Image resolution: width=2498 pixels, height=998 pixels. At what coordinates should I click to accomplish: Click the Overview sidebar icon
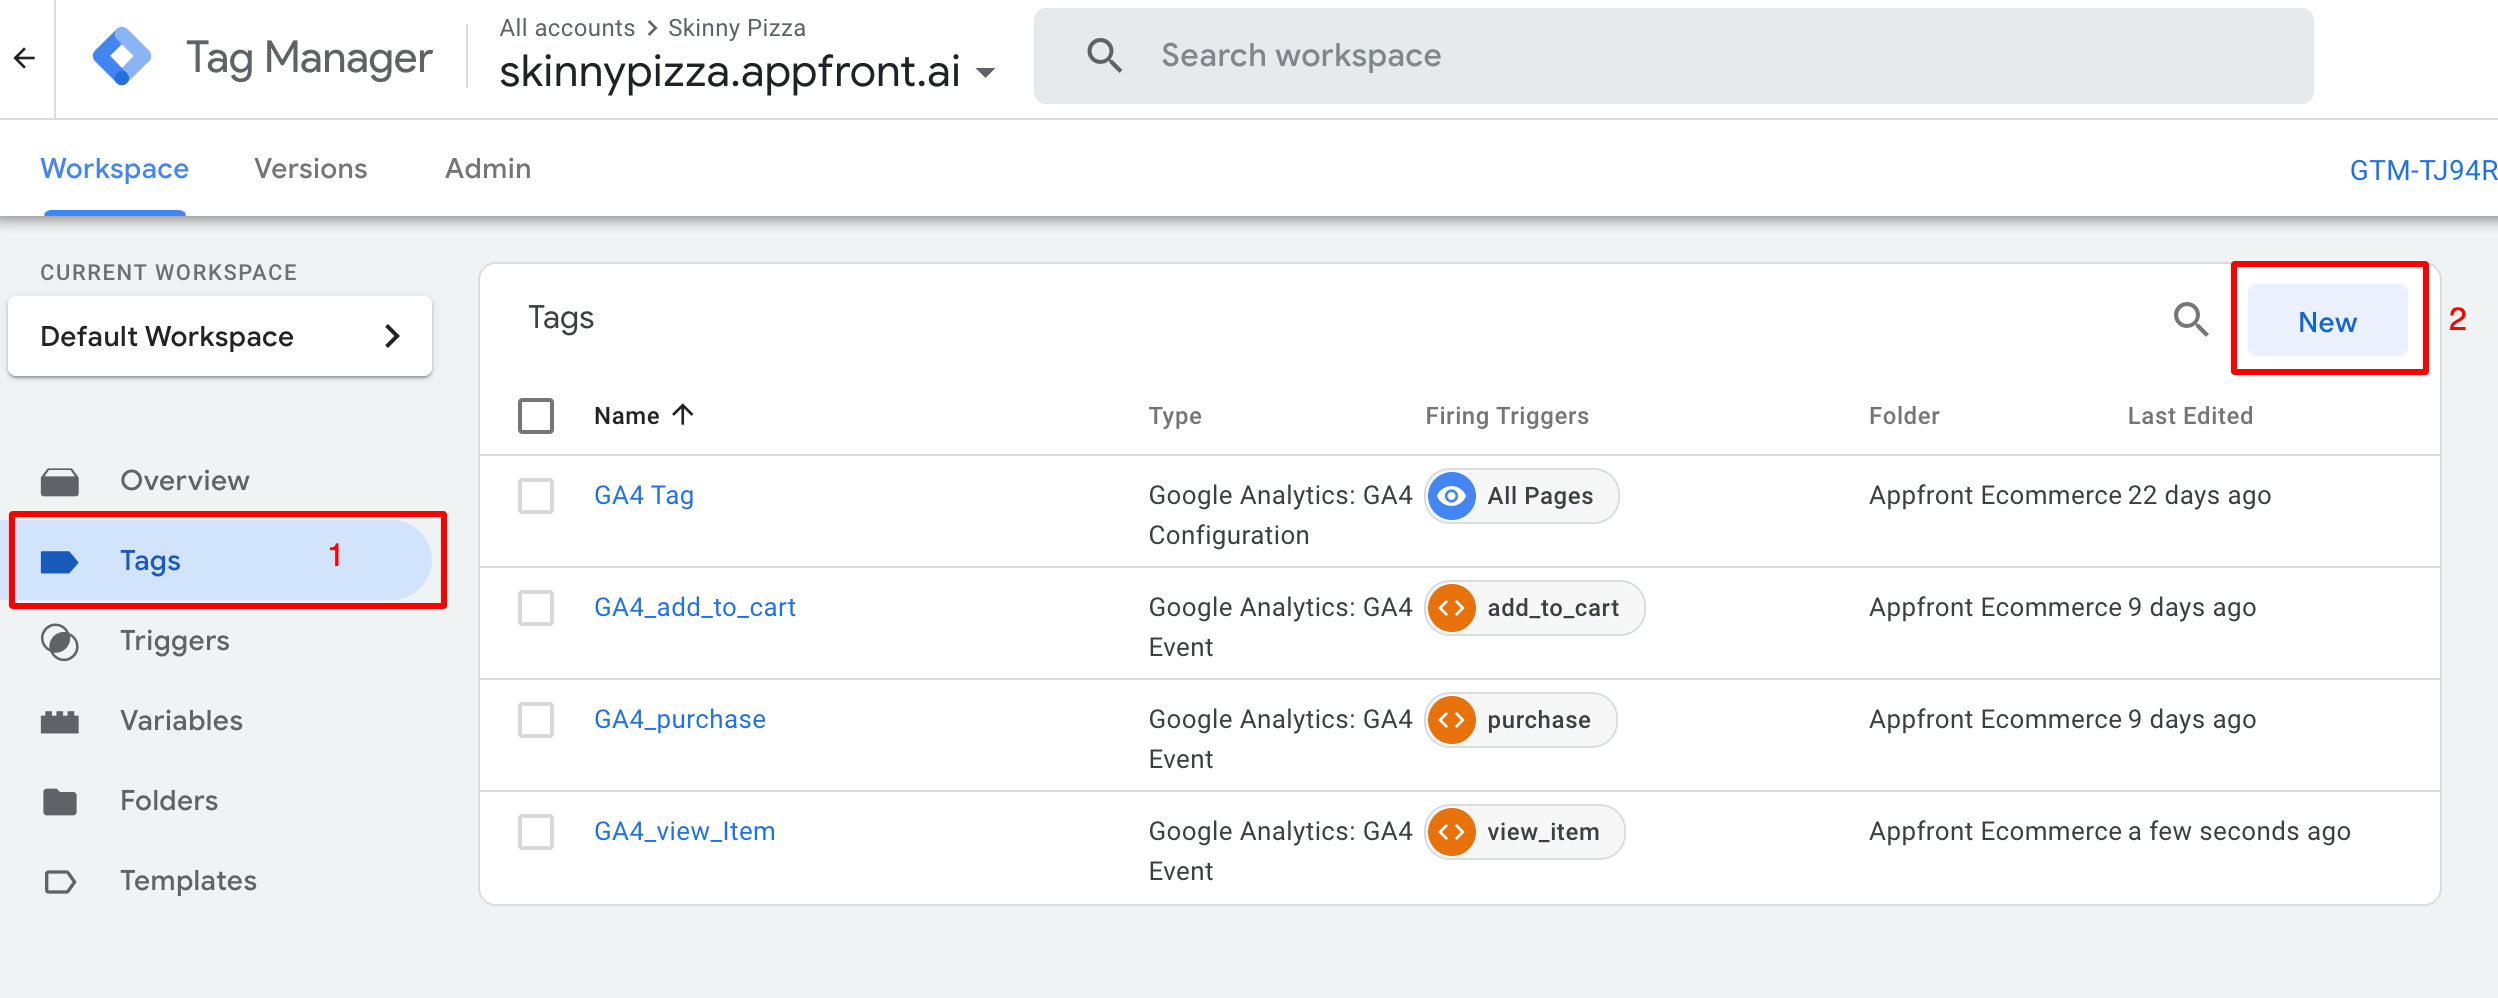point(60,481)
